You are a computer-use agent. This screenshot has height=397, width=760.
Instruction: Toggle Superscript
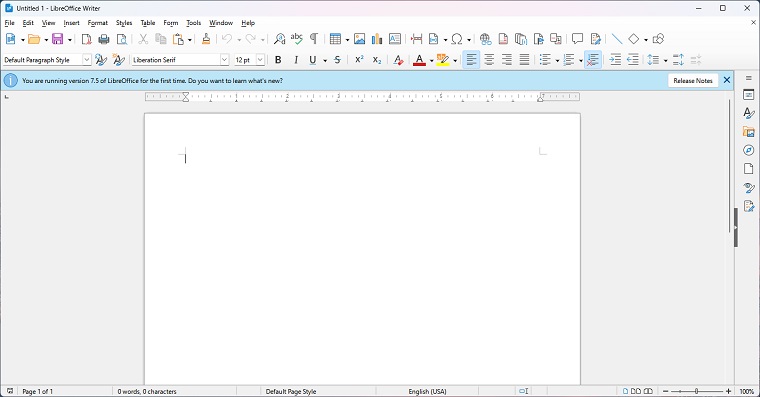point(359,60)
